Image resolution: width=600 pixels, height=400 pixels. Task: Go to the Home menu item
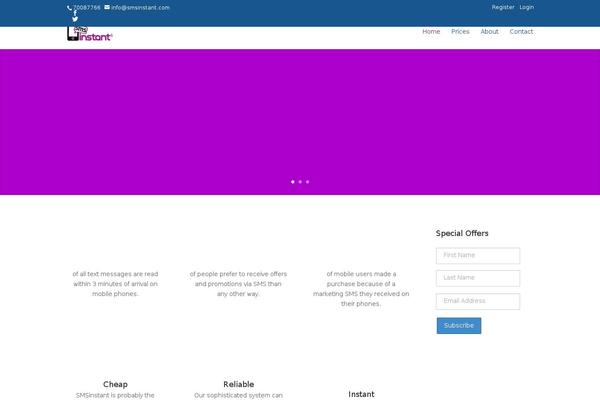coord(431,32)
